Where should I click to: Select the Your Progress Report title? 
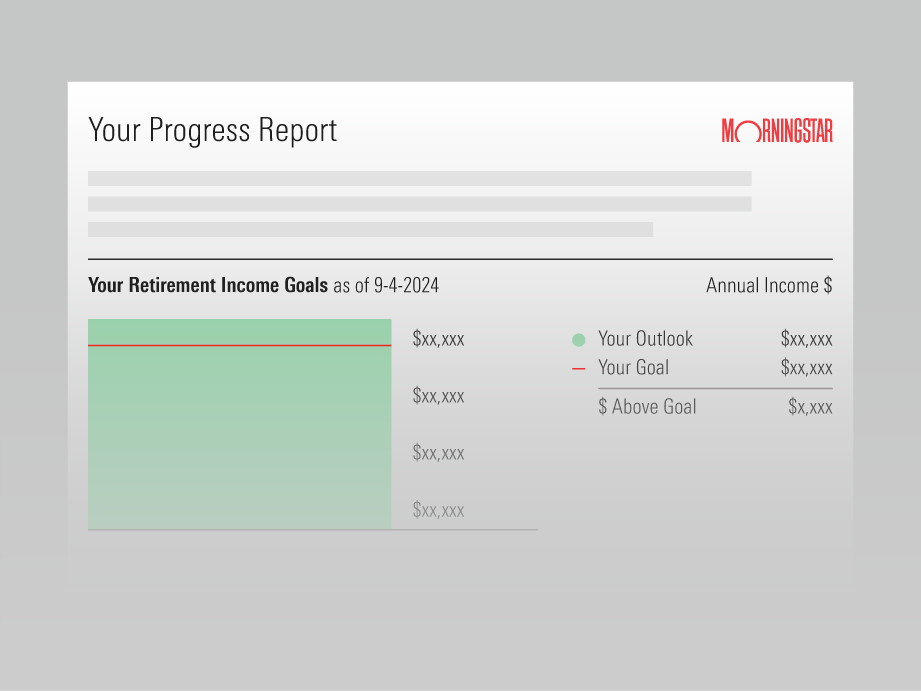[212, 131]
